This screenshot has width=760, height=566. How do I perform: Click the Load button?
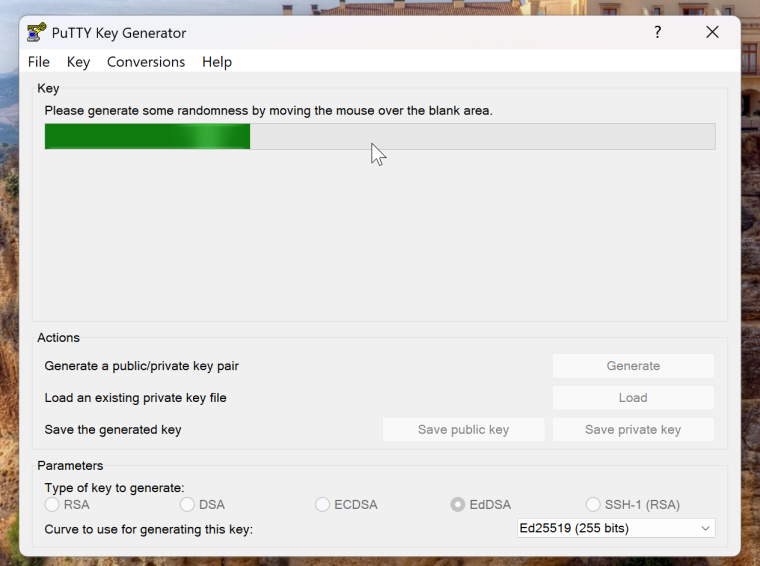point(633,398)
